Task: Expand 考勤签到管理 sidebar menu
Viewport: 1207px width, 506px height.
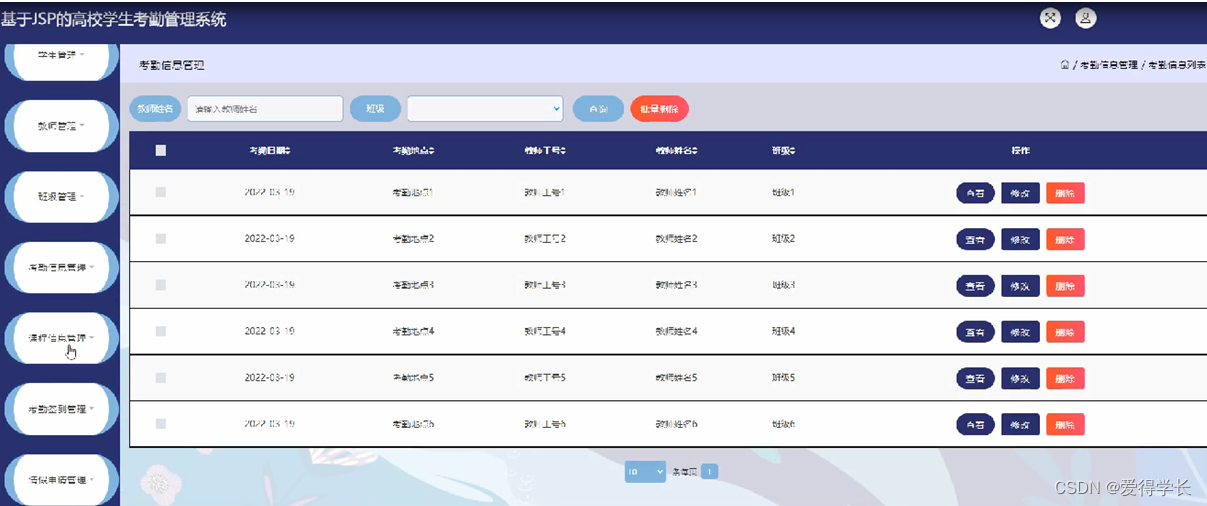Action: [x=61, y=409]
